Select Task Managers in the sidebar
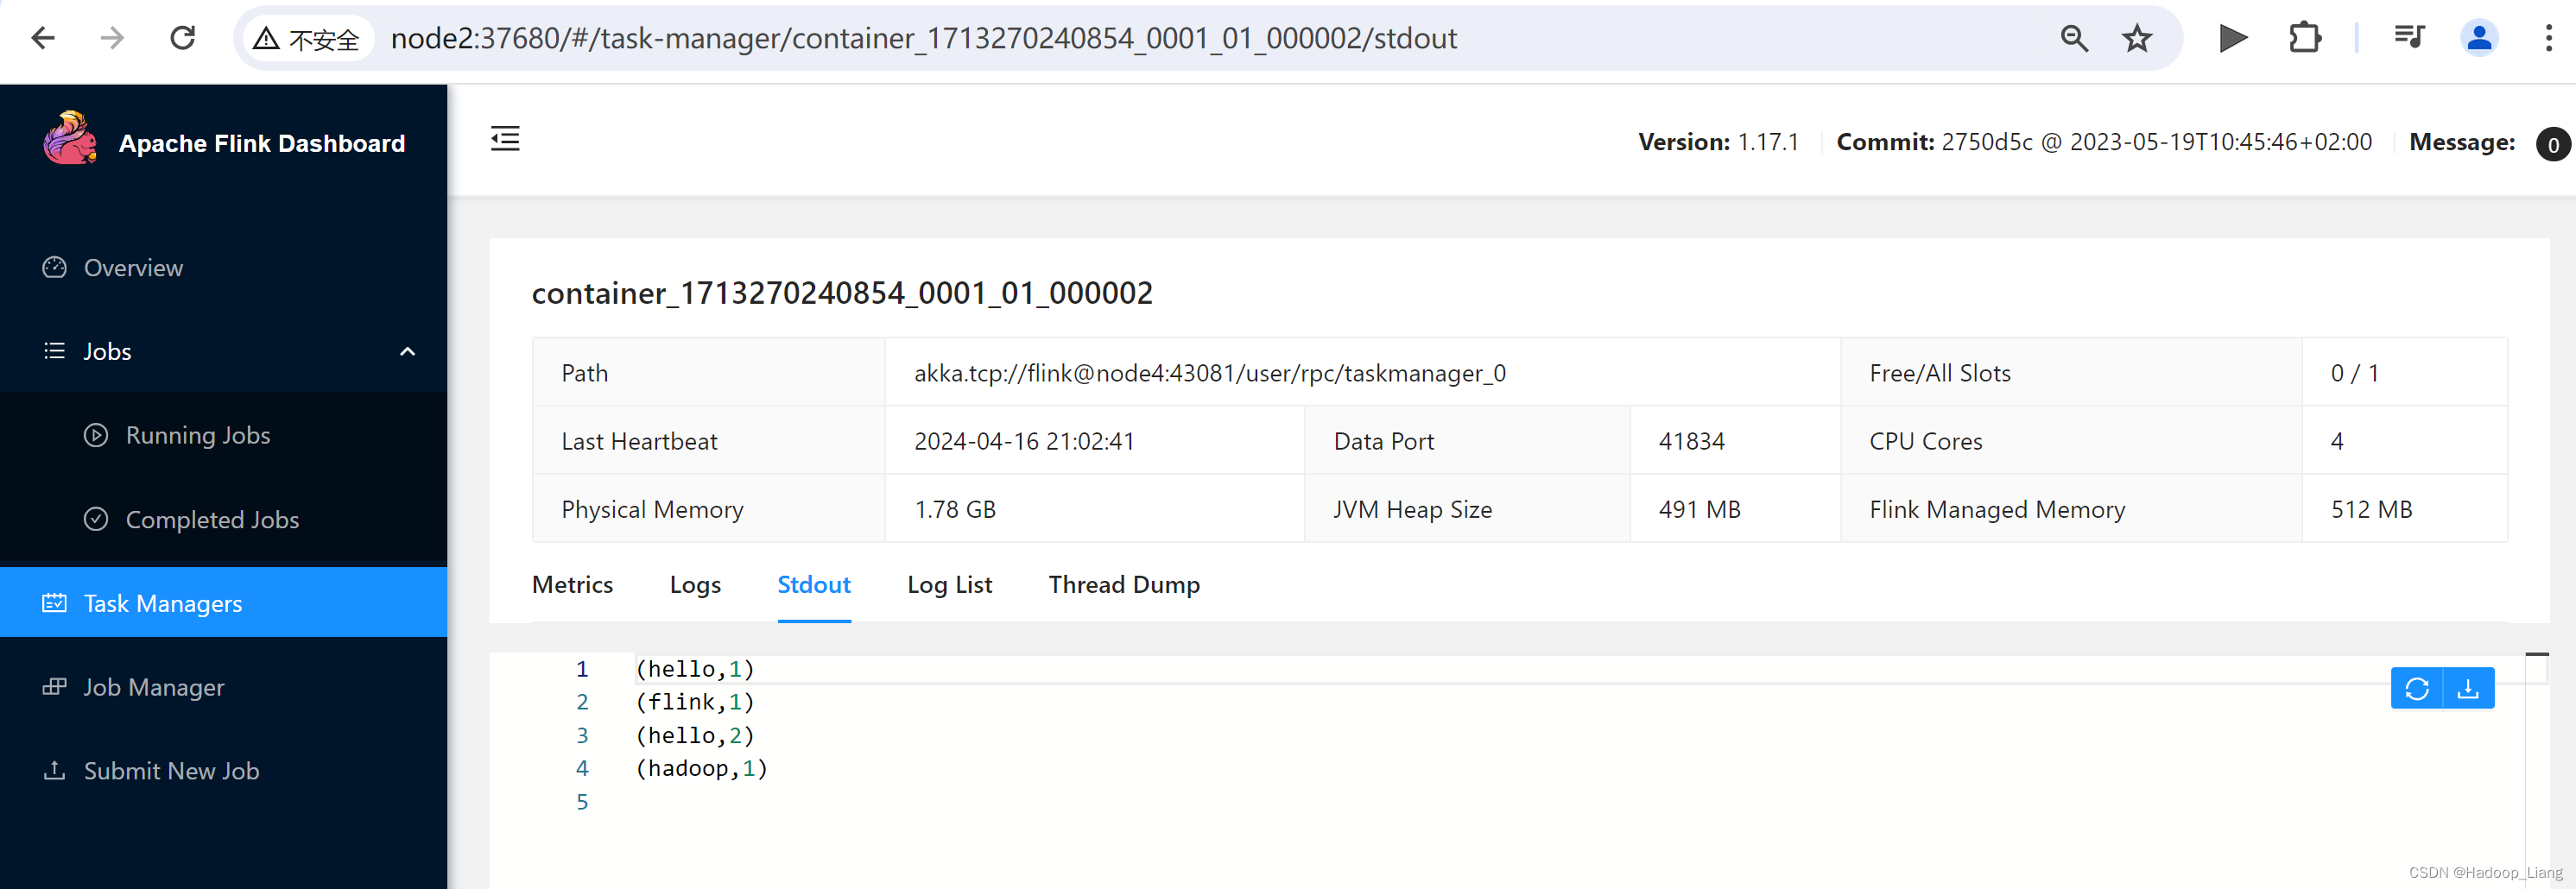 [223, 602]
